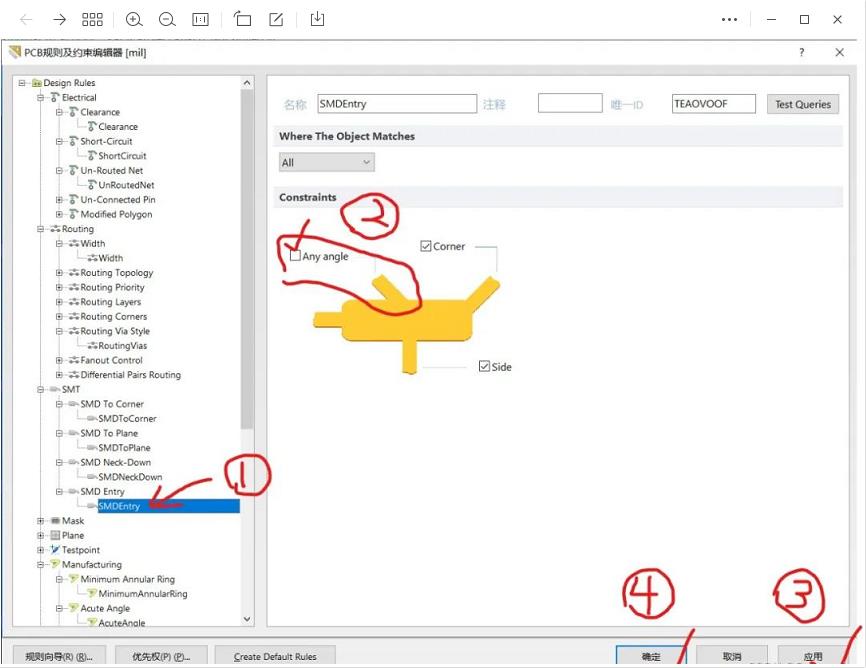Click the edit image pencil icon

(x=277, y=19)
